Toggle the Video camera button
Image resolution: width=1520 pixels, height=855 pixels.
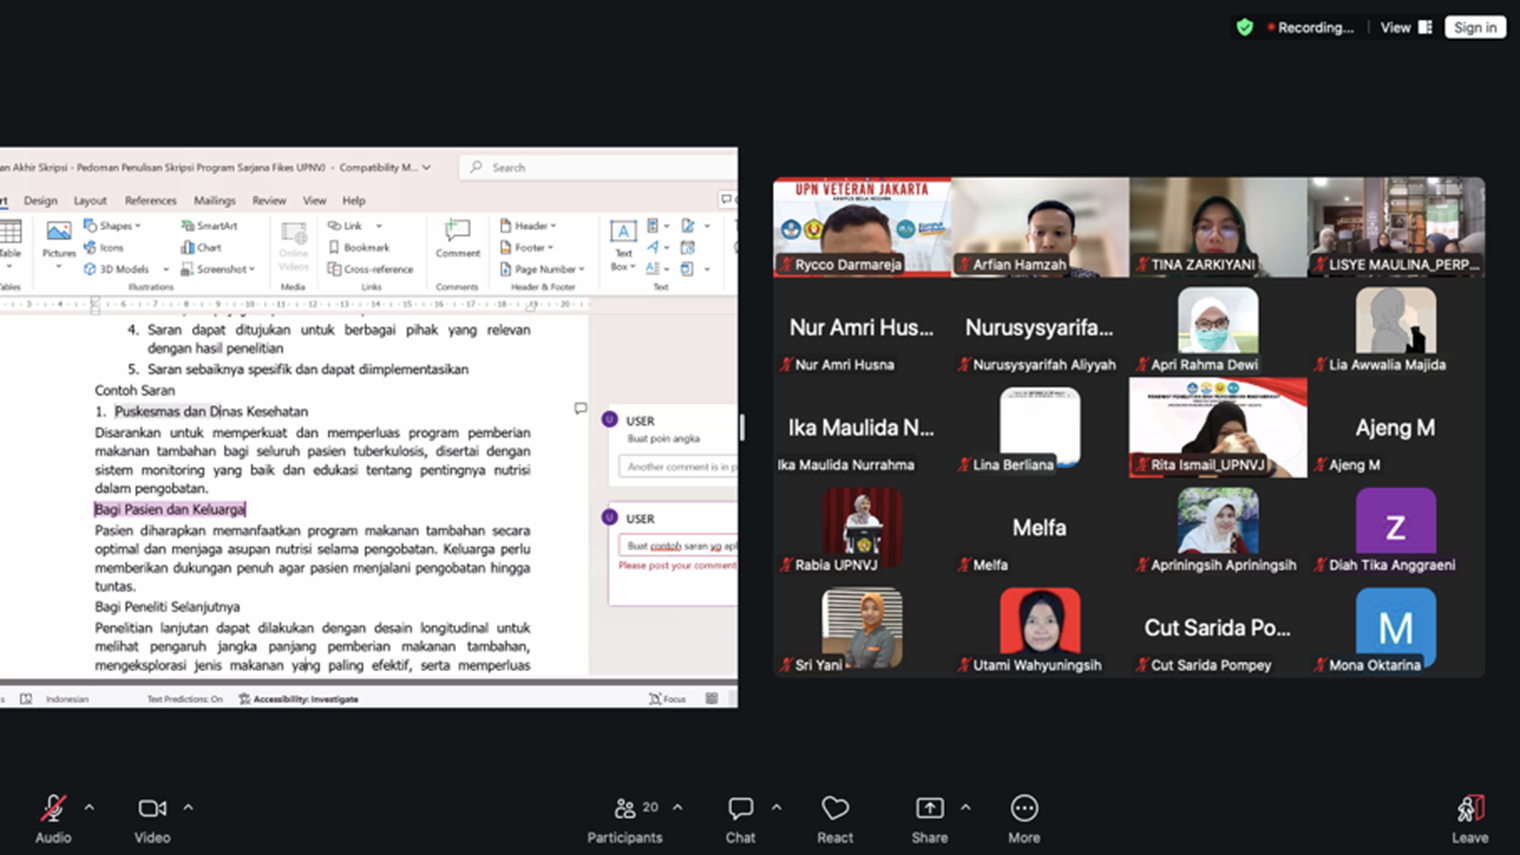coord(152,808)
